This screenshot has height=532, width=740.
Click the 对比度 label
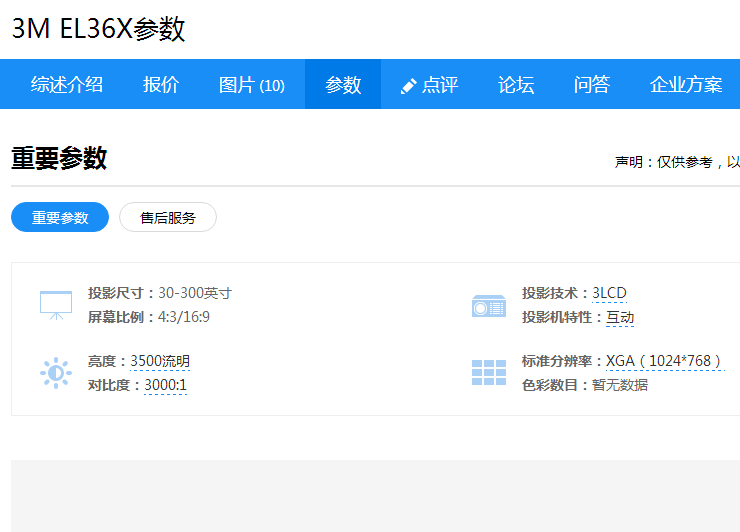[x=109, y=385]
